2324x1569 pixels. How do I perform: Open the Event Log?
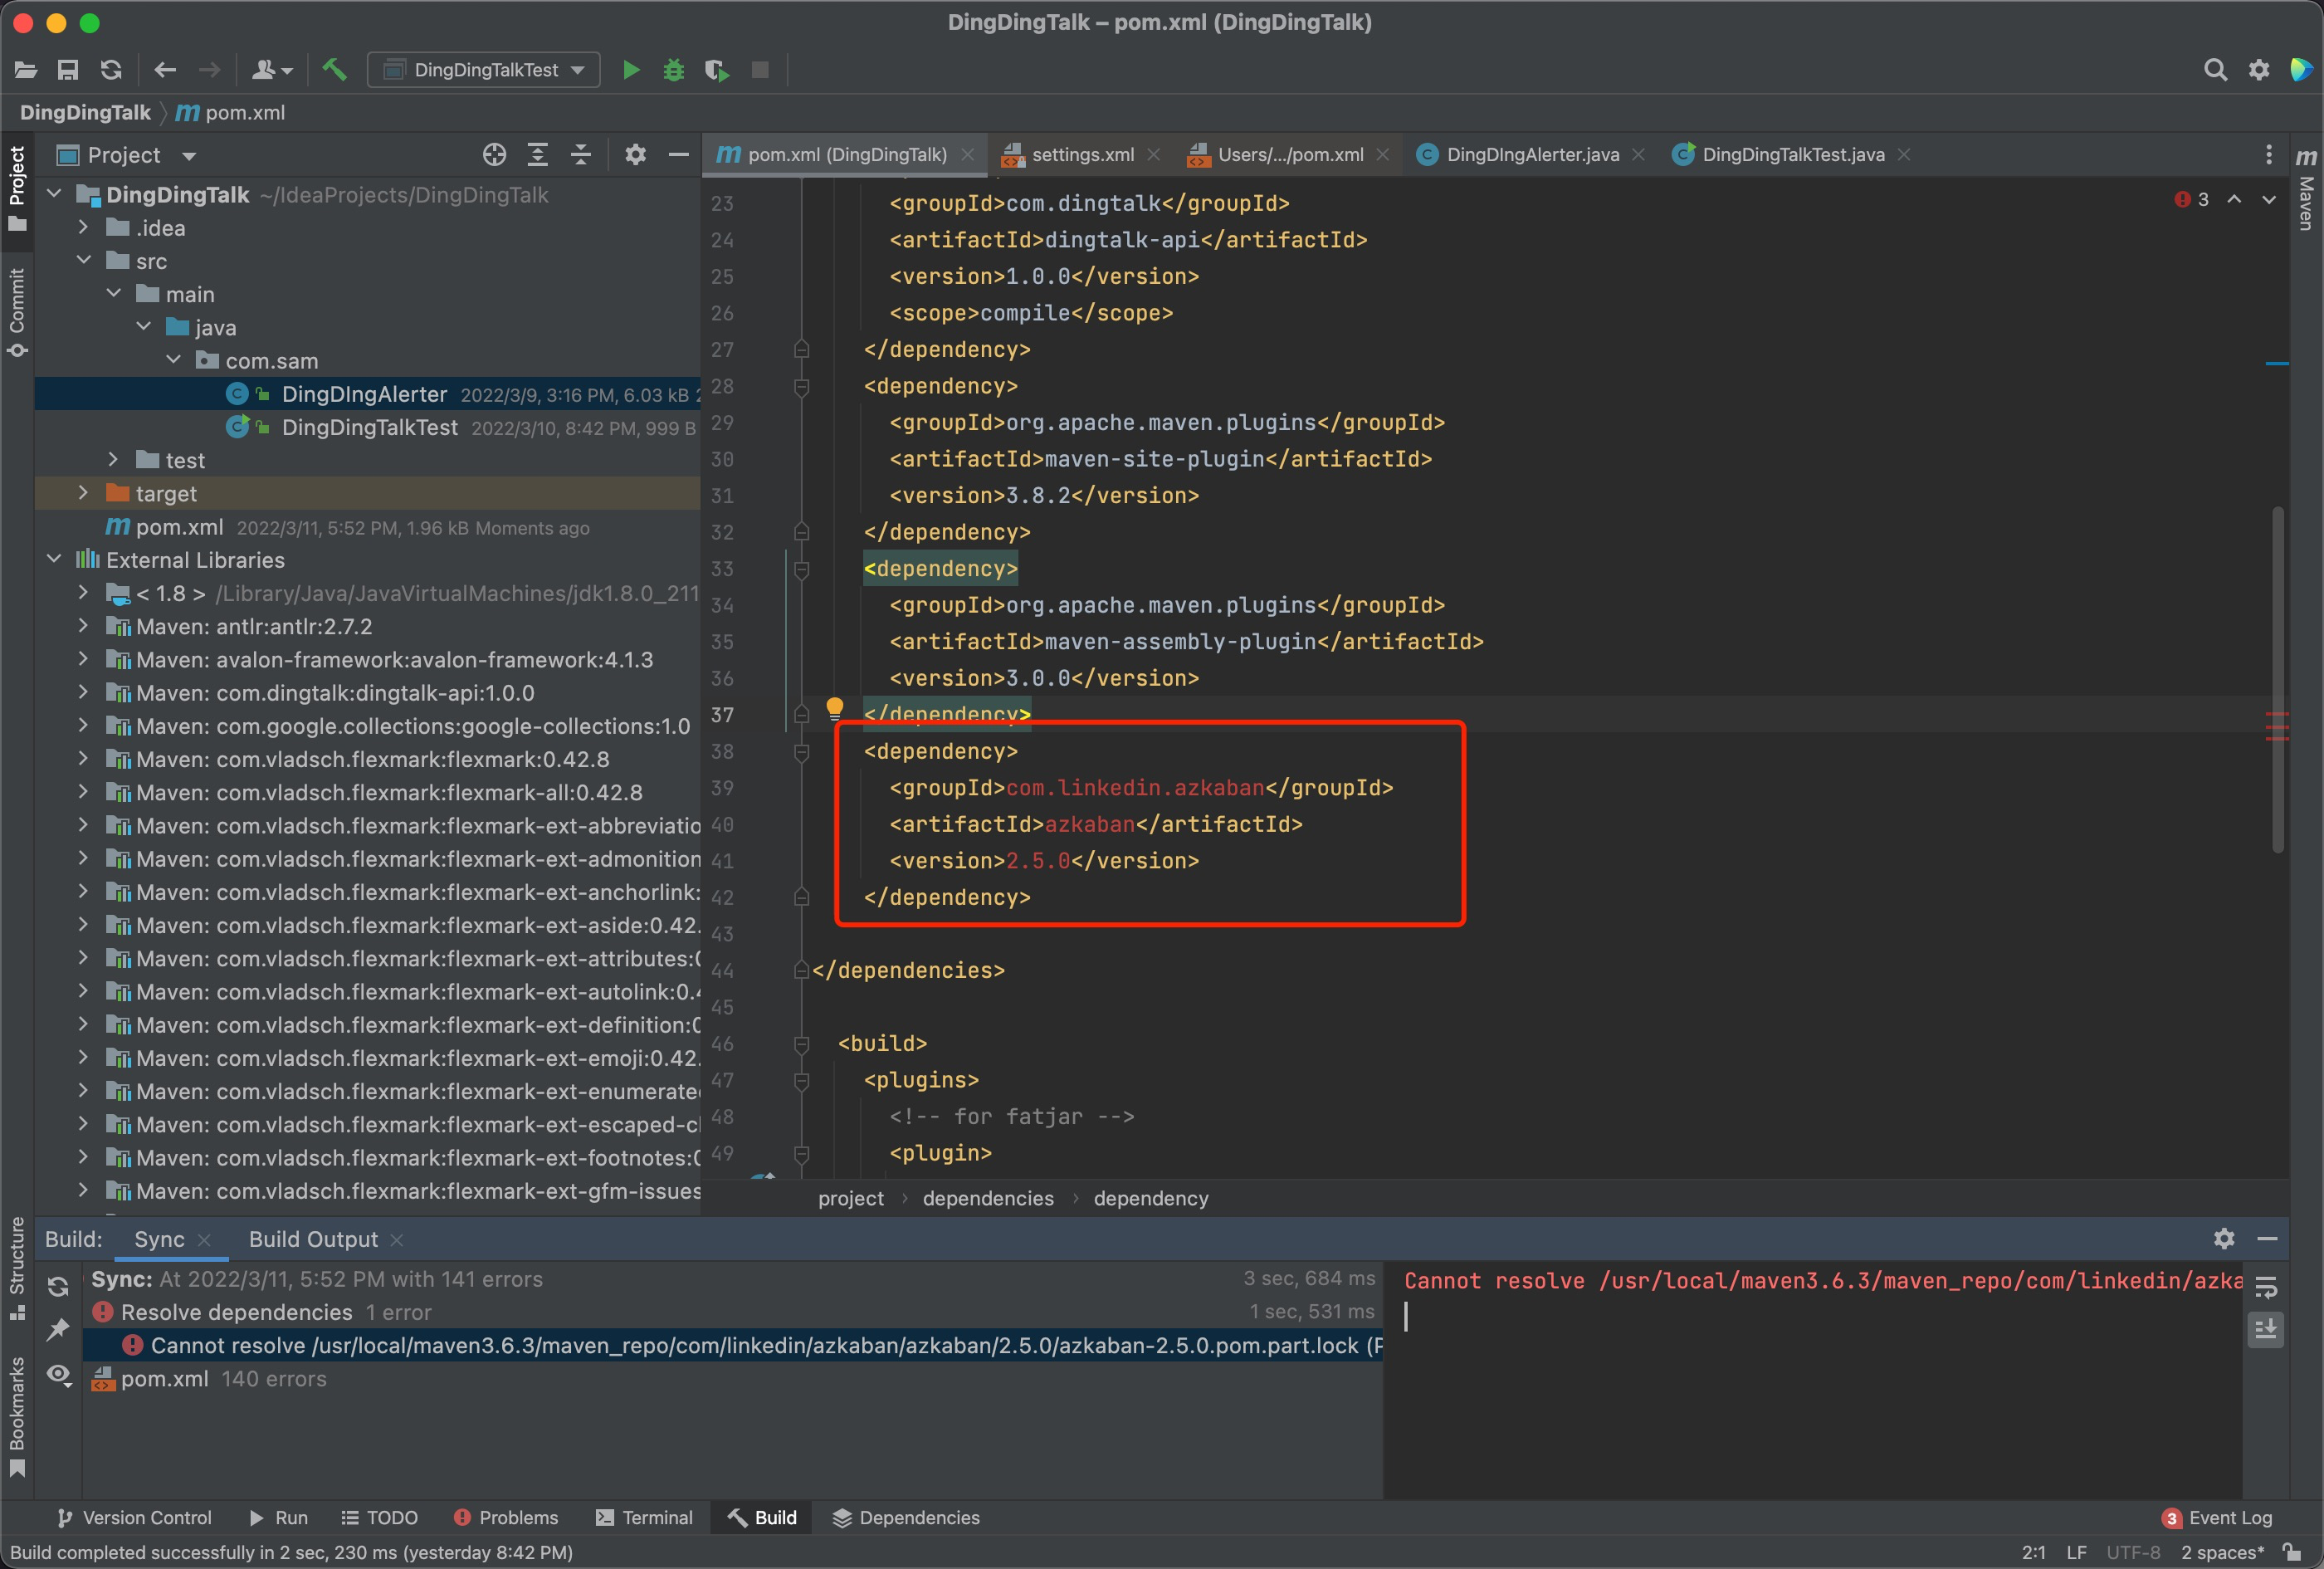[2216, 1518]
